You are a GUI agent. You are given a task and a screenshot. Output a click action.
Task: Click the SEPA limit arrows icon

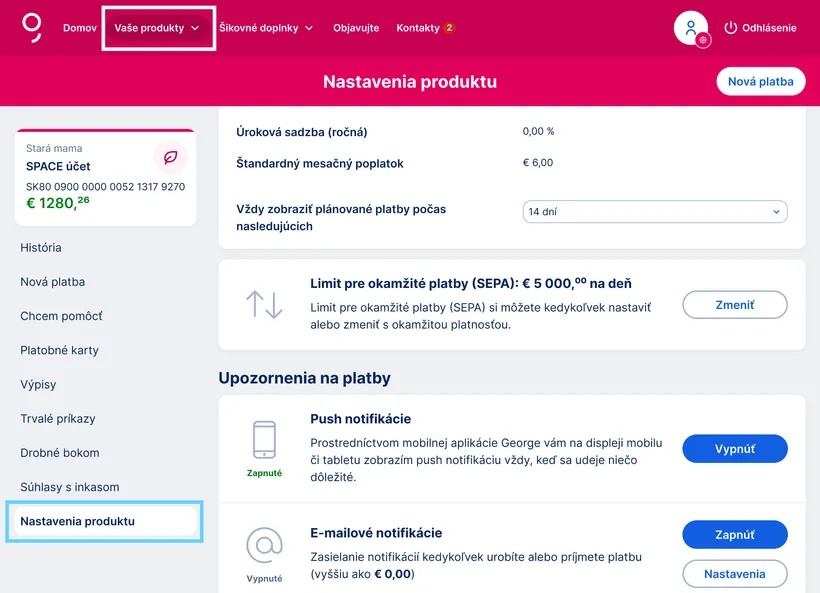264,305
